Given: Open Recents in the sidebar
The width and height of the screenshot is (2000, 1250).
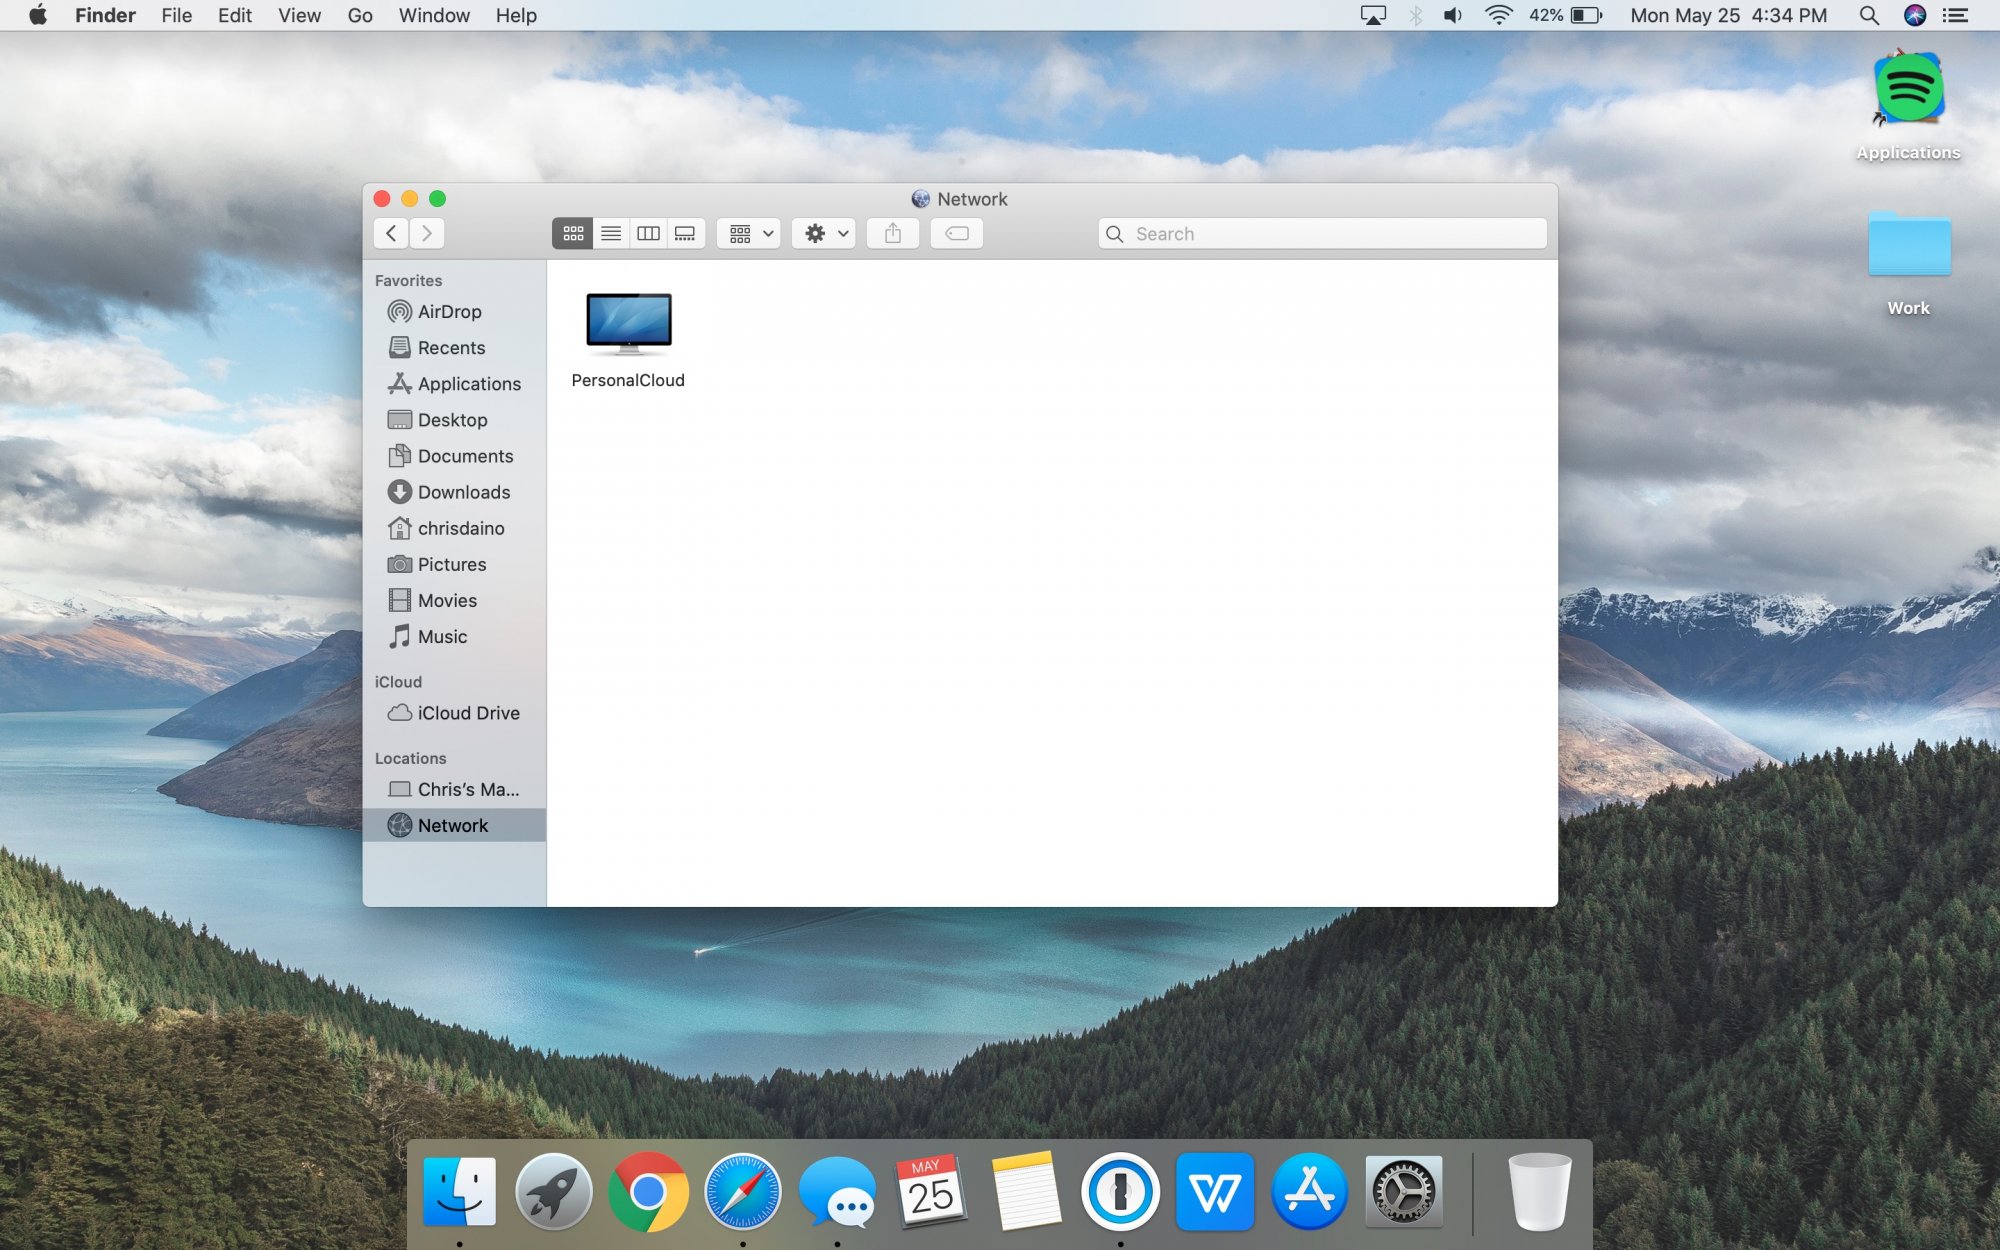Looking at the screenshot, I should pos(454,347).
